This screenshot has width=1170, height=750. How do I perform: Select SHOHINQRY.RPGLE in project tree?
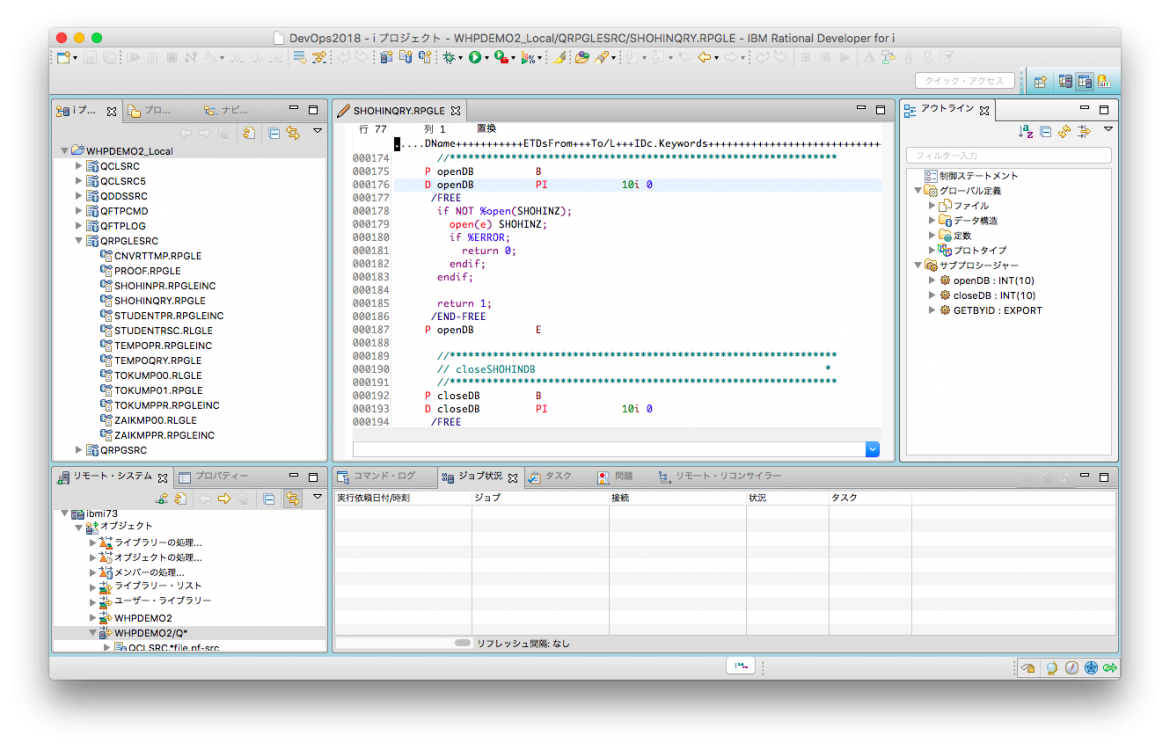(x=159, y=300)
